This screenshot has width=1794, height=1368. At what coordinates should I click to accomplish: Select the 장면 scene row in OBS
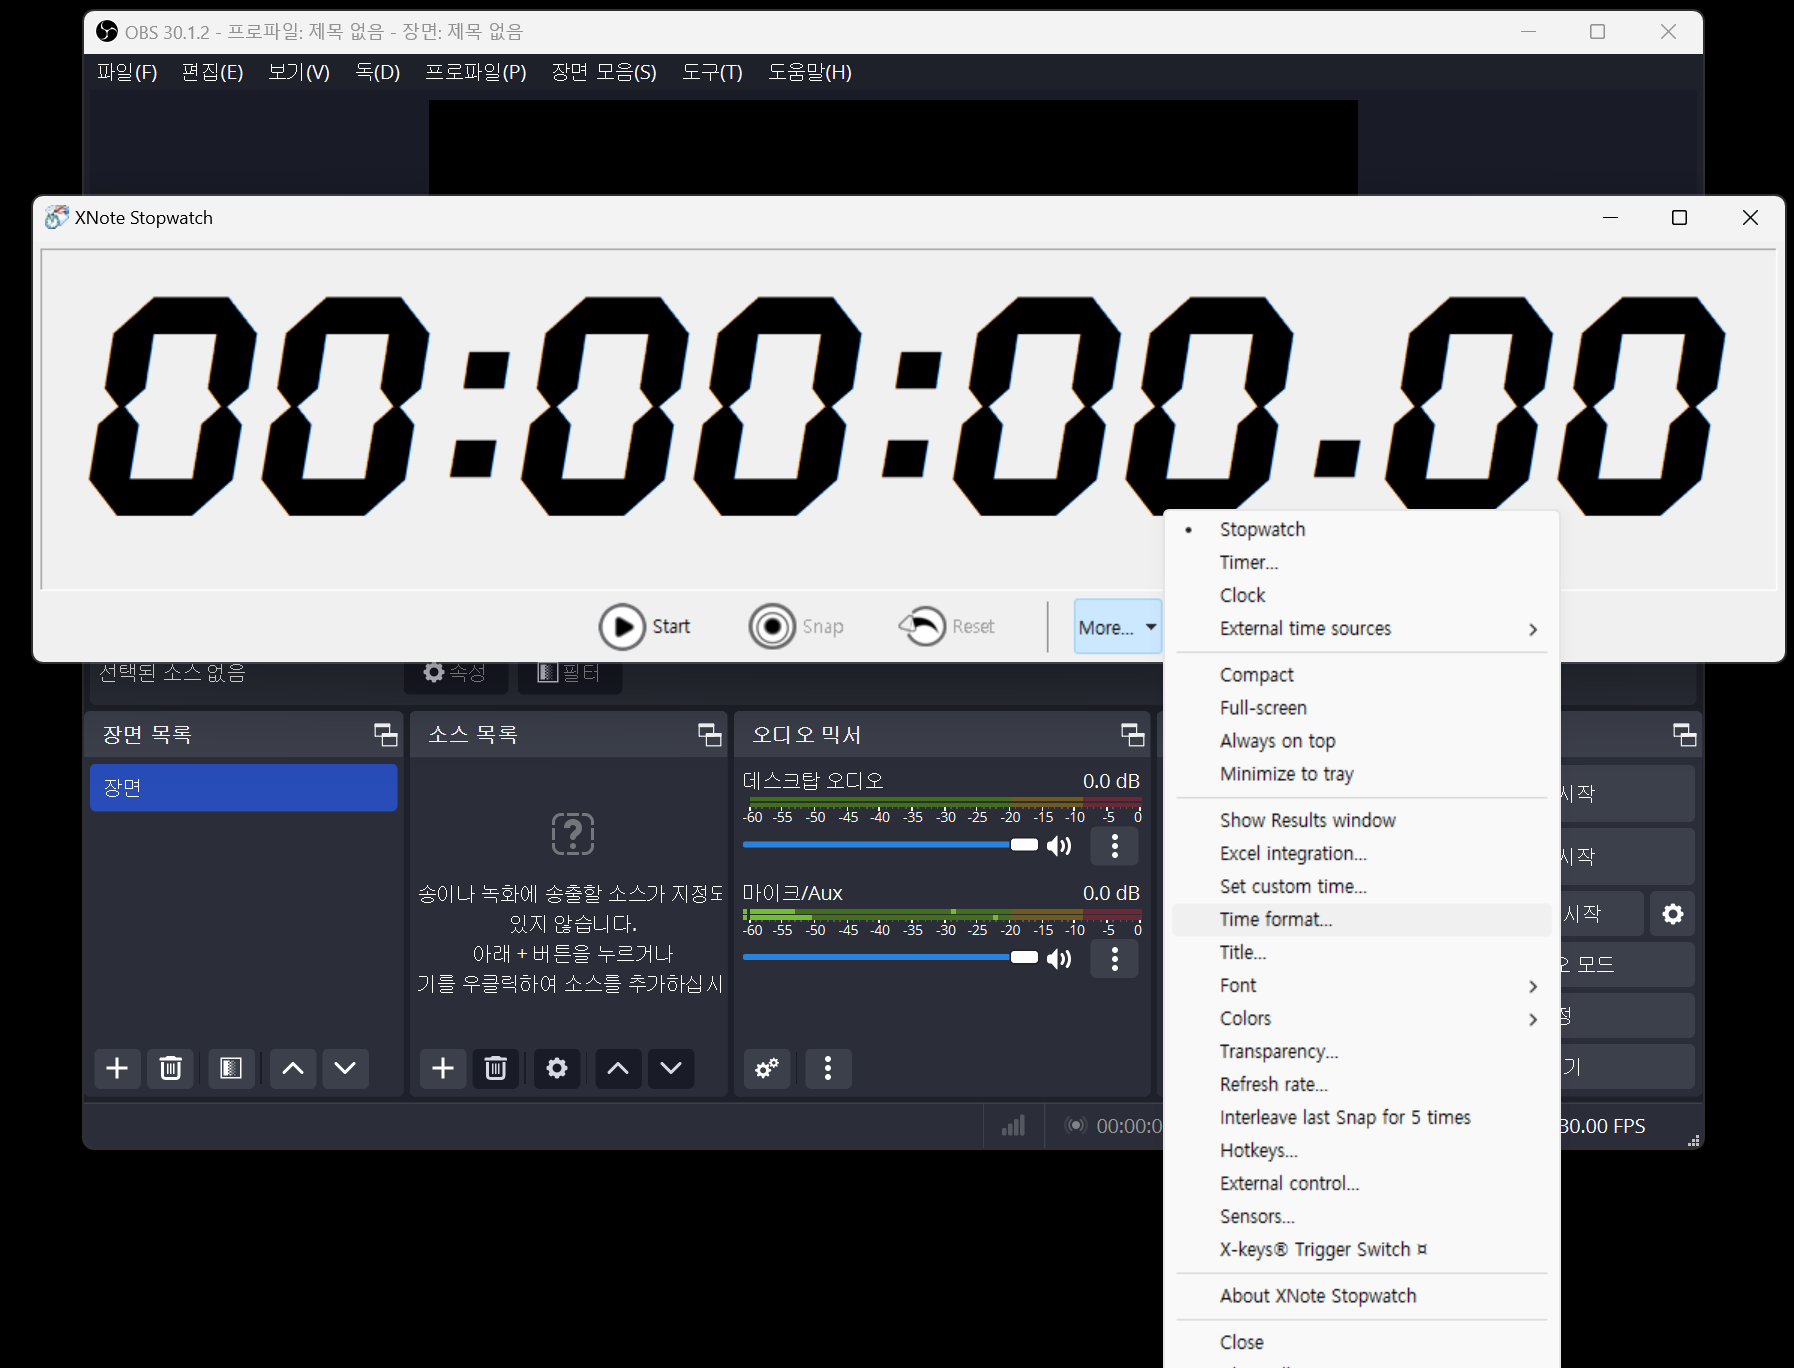click(244, 788)
